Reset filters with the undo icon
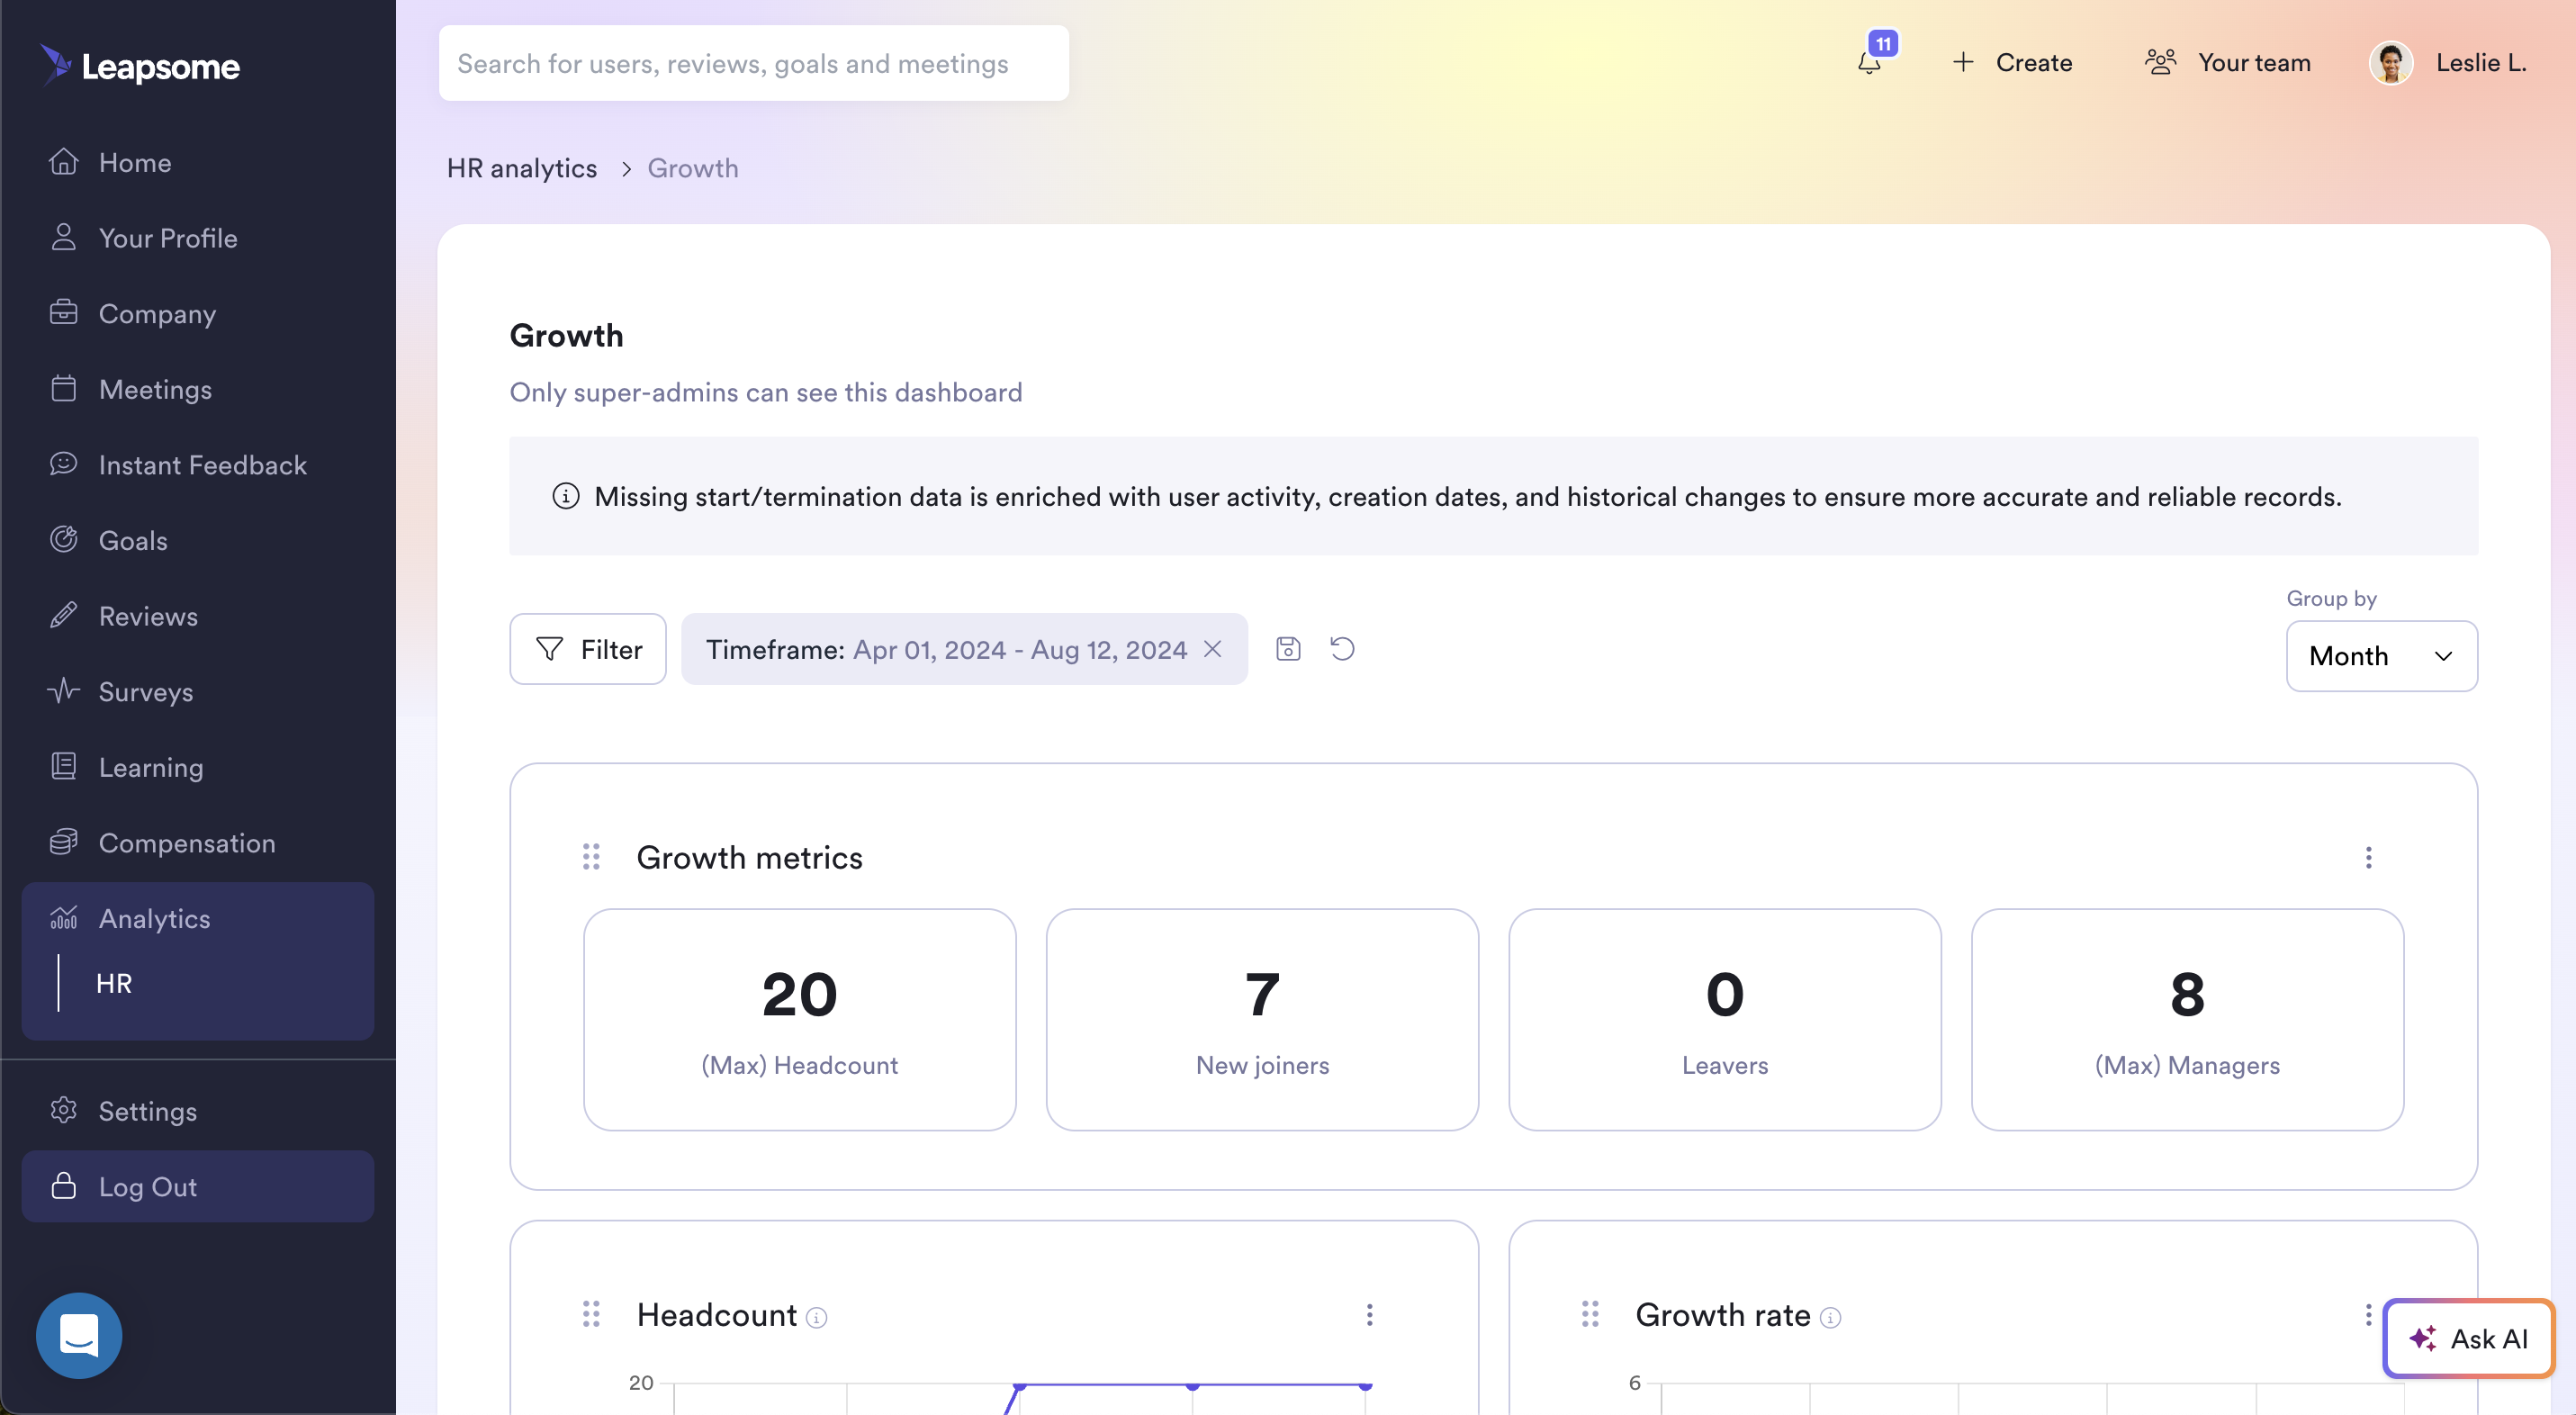The image size is (2576, 1415). click(x=1342, y=649)
